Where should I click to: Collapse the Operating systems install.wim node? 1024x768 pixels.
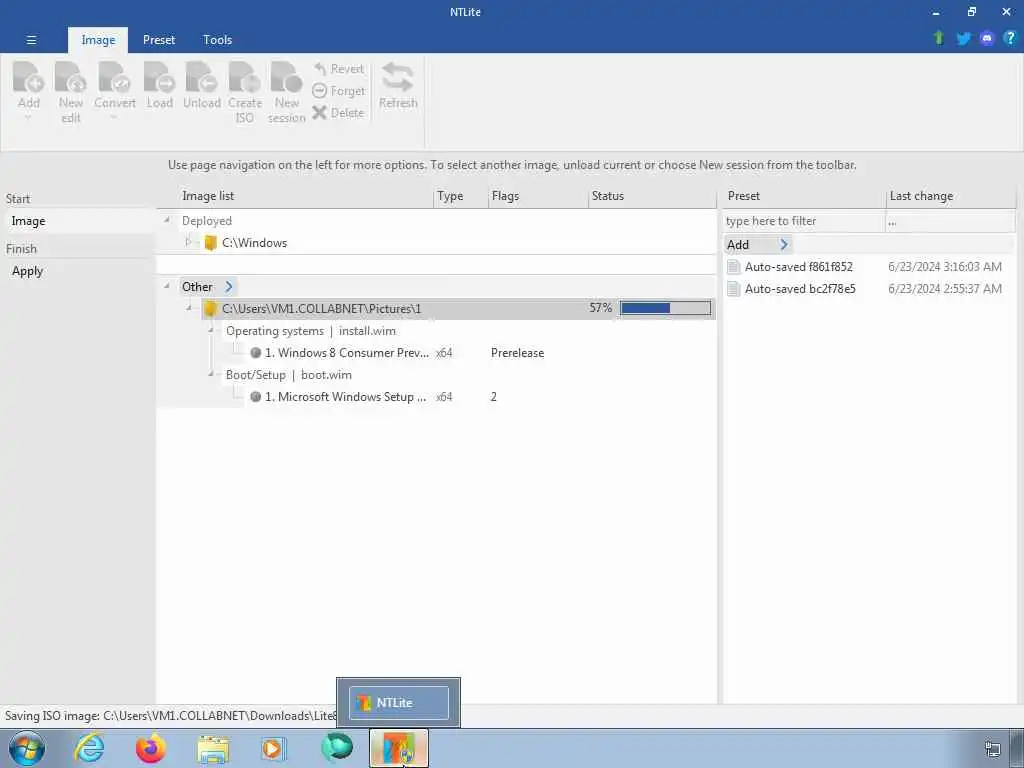coord(211,330)
